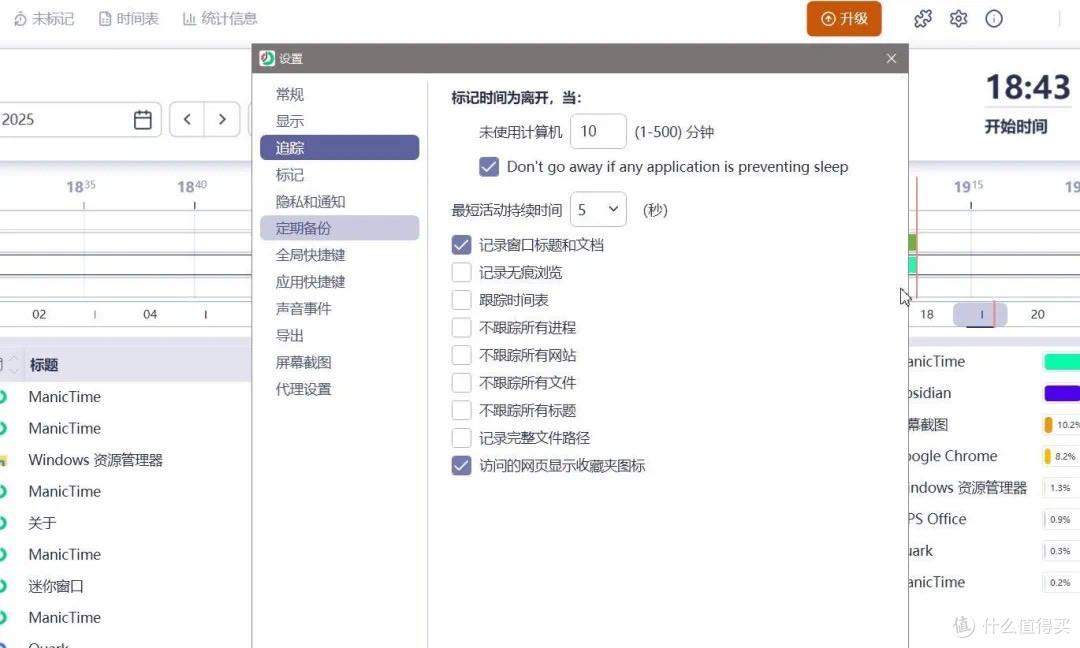Viewport: 1080px width, 648px height.
Task: Select 标记 settings category
Action: tap(340, 175)
